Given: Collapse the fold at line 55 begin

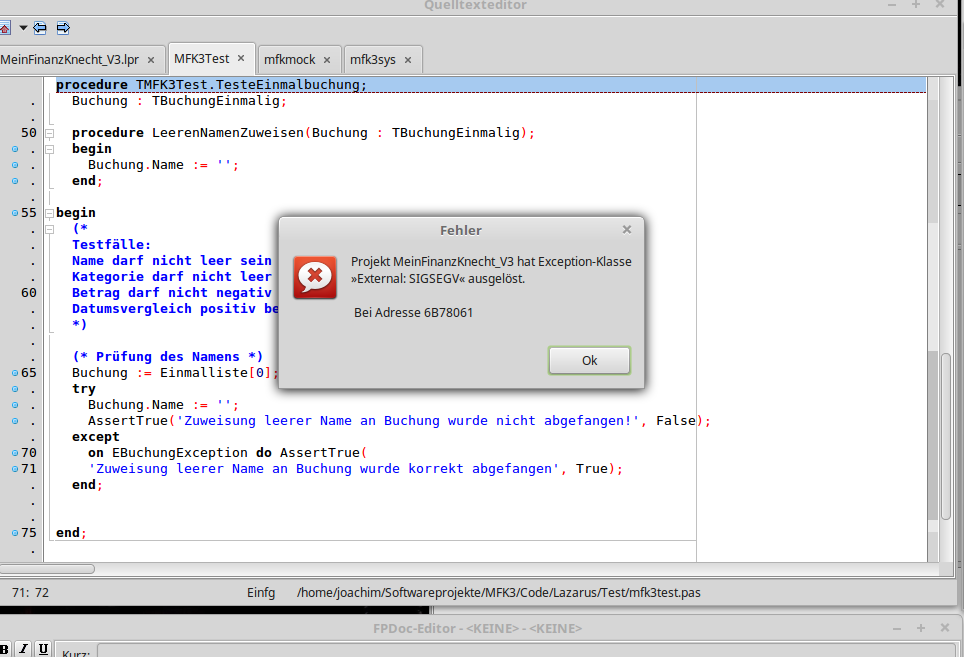Looking at the screenshot, I should (x=49, y=213).
